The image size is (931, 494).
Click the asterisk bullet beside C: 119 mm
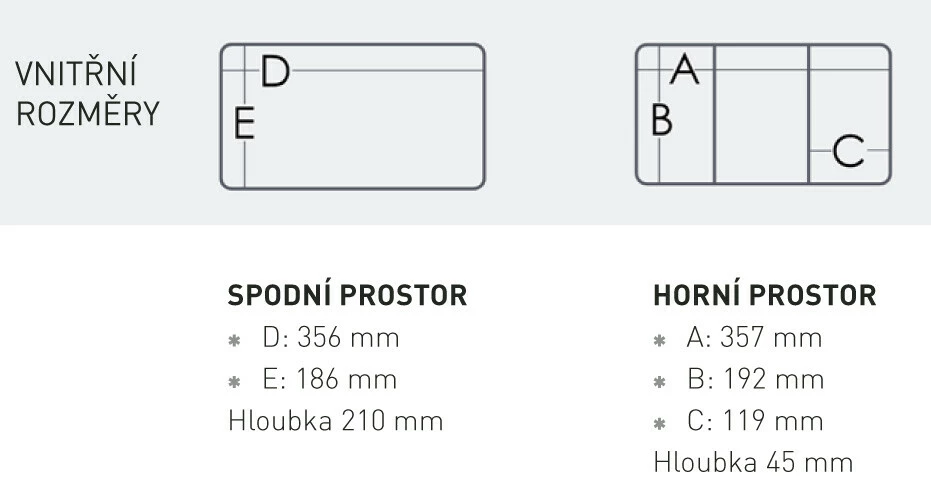659,423
